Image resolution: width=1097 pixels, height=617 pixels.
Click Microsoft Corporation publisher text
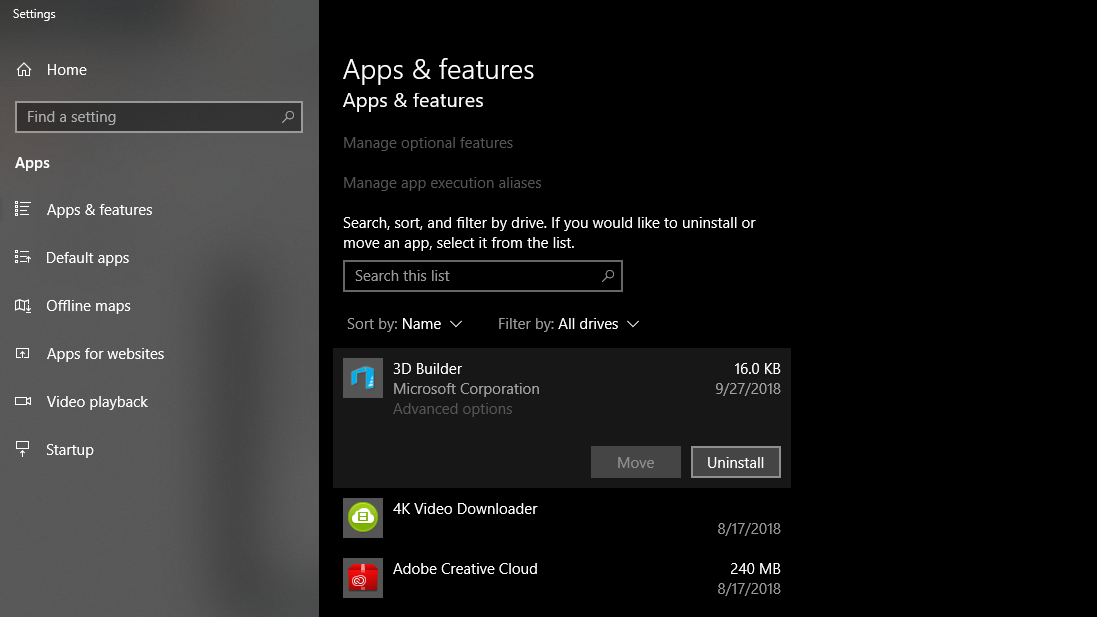[x=466, y=389]
